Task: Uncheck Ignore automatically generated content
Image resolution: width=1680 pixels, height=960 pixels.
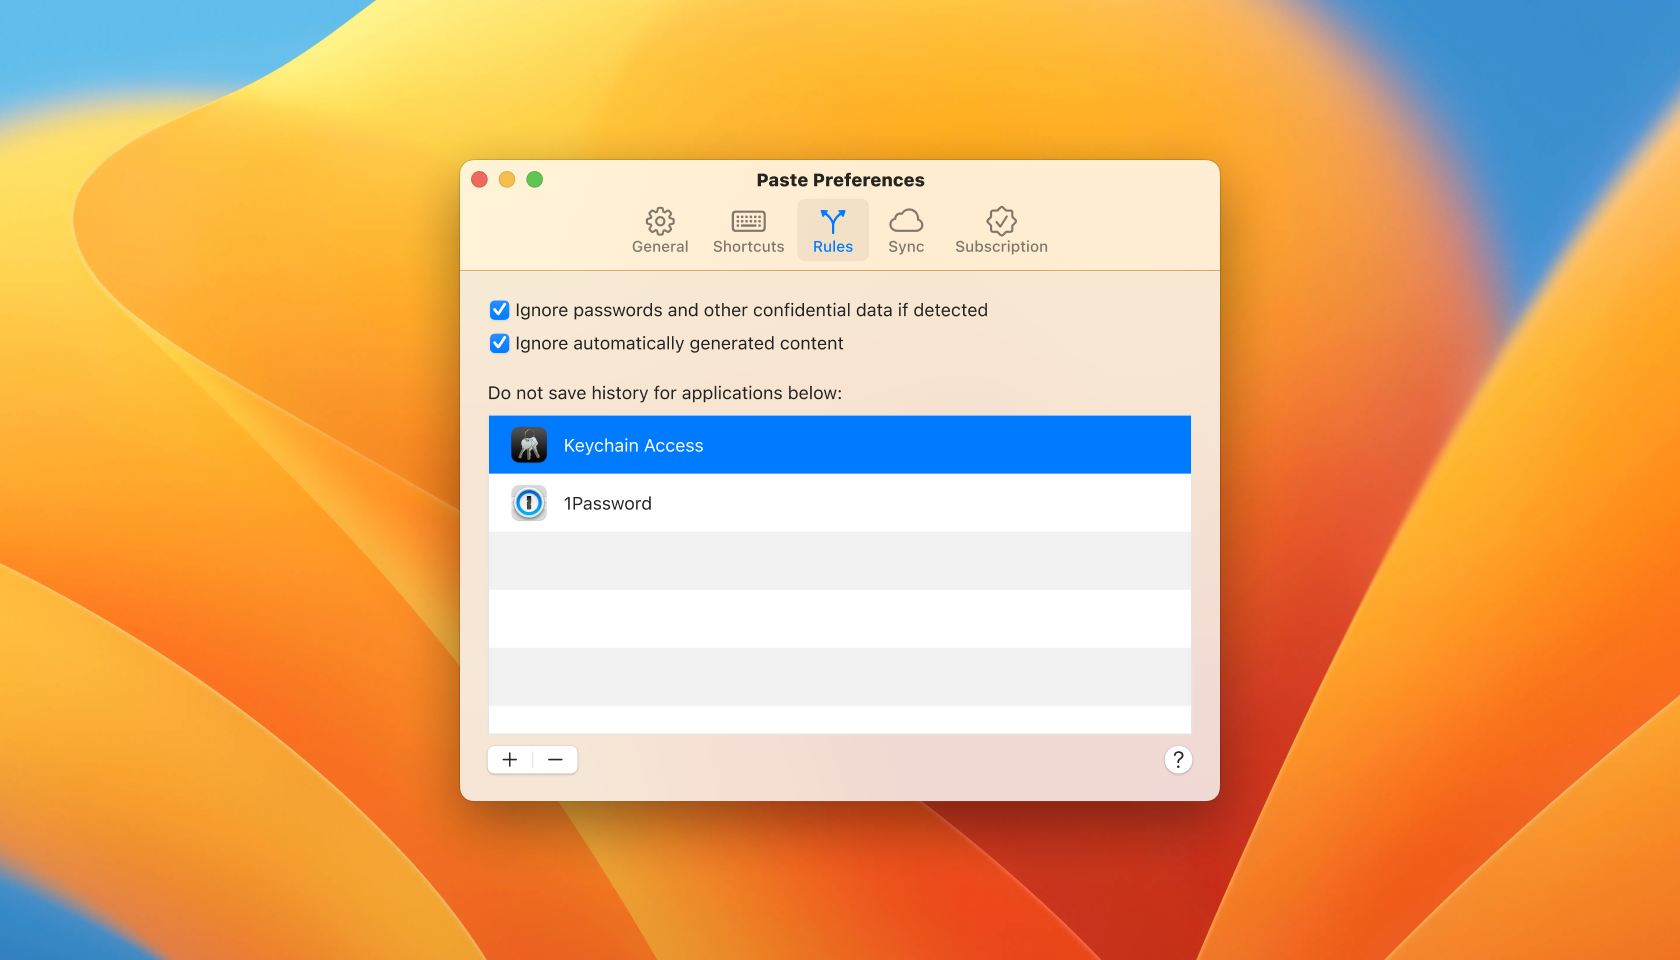Action: coord(500,343)
